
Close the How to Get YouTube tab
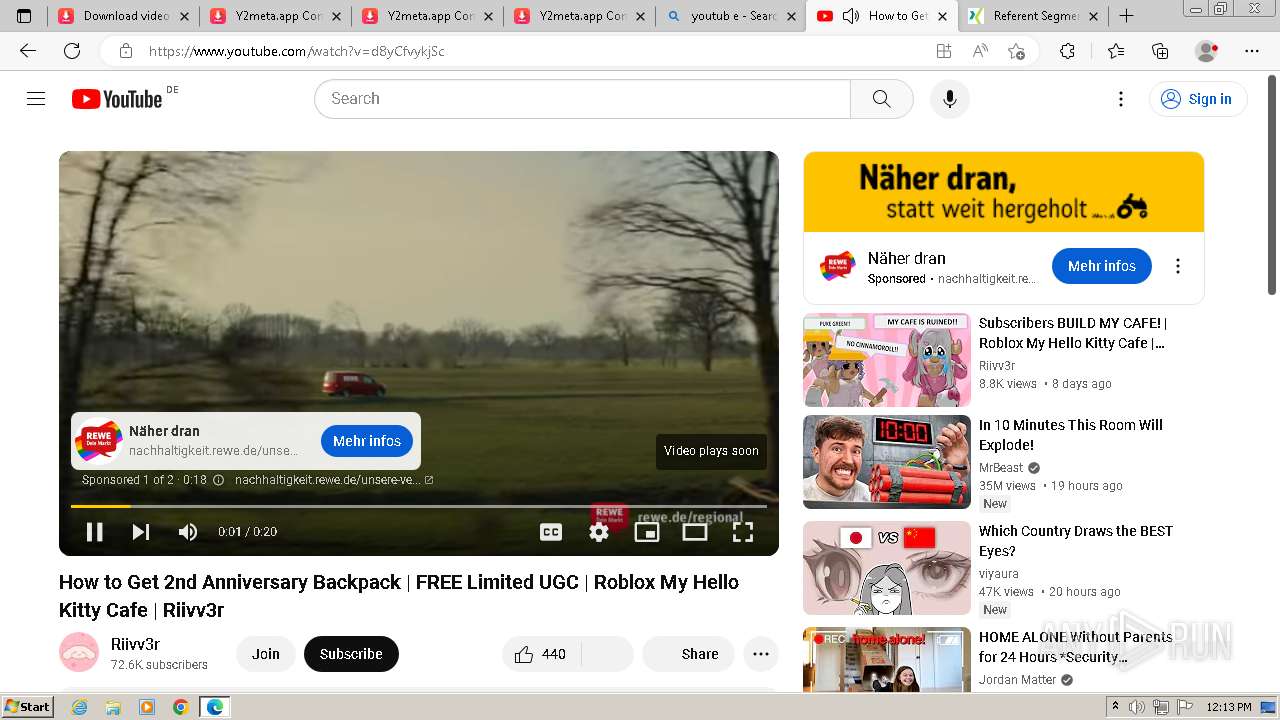[x=942, y=16]
